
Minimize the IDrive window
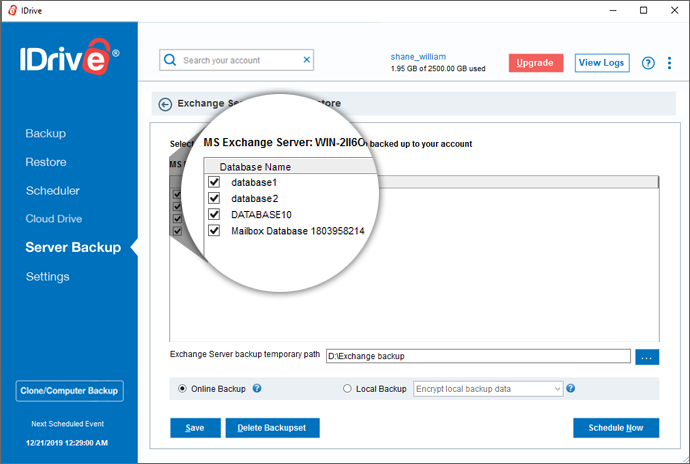[x=613, y=10]
